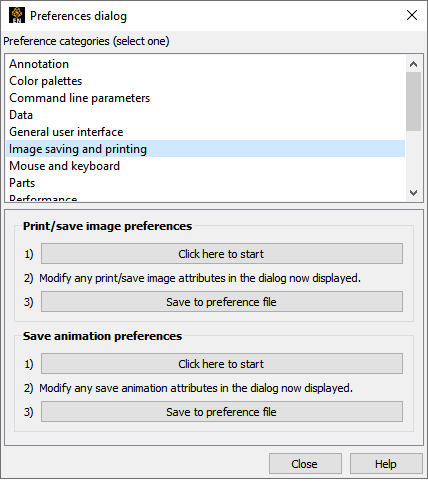Click the Close button at bottom
The width and height of the screenshot is (428, 484).
click(x=305, y=464)
